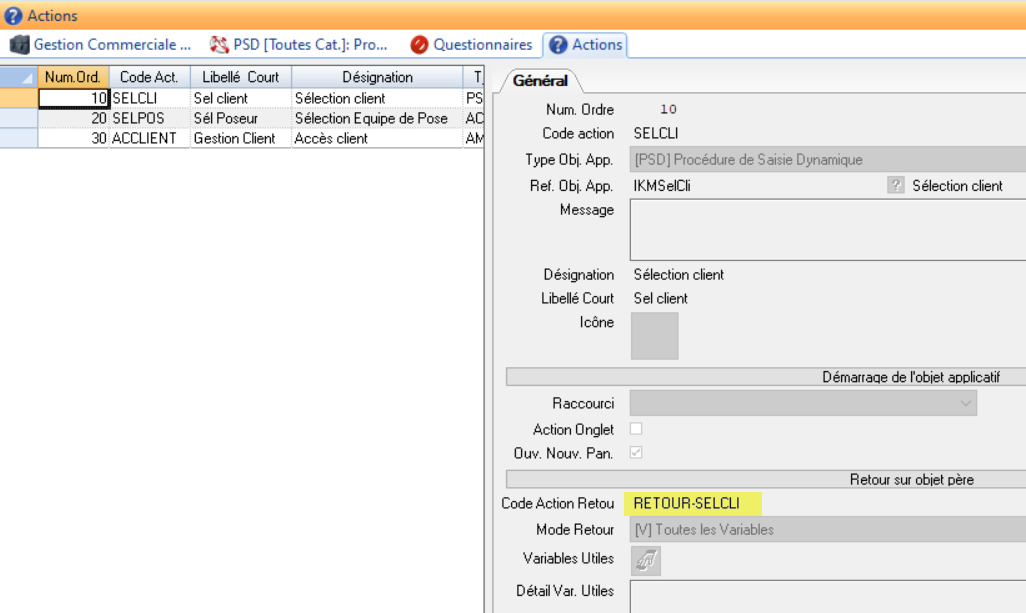Click the Gestion Commerciale tab icon
The width and height of the screenshot is (1026, 613).
[20, 45]
